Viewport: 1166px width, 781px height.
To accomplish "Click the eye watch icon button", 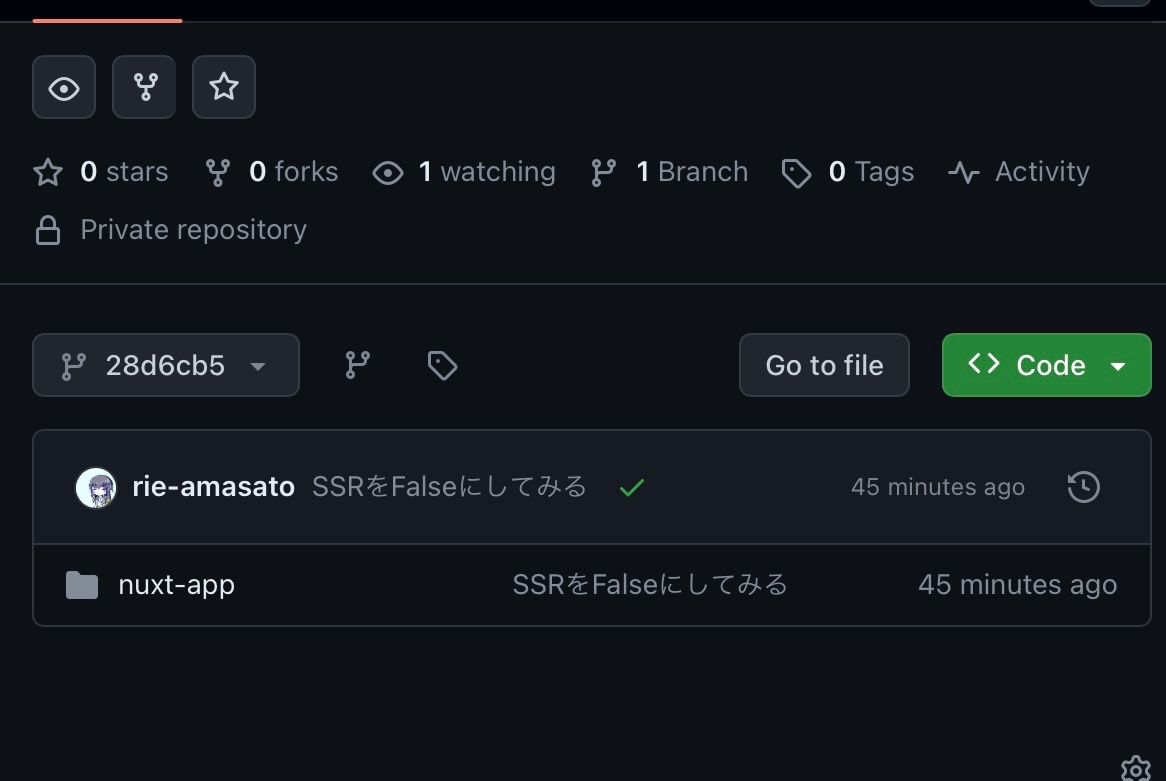I will pos(64,88).
